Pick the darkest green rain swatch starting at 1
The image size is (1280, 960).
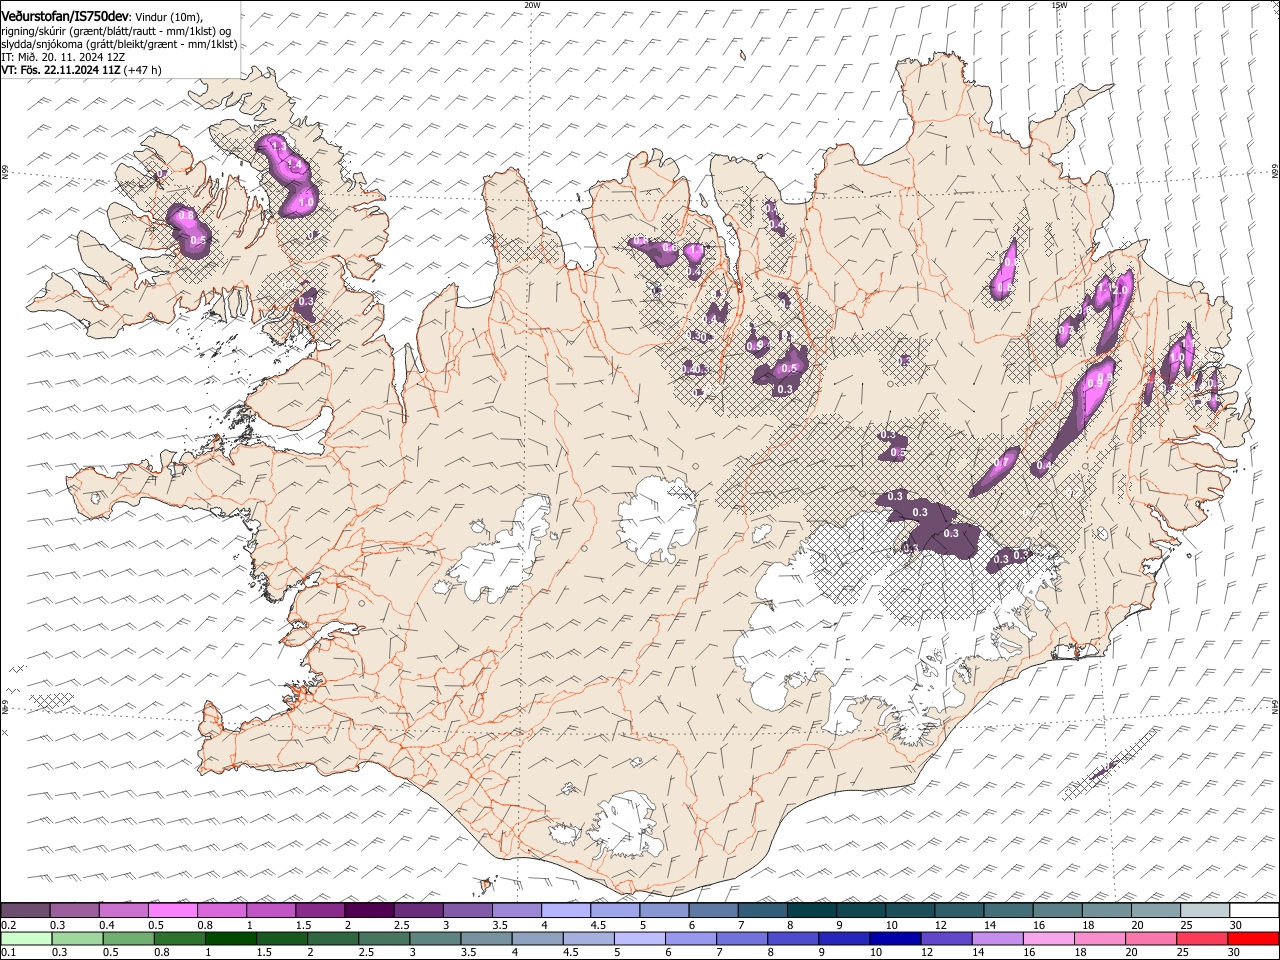tap(230, 938)
